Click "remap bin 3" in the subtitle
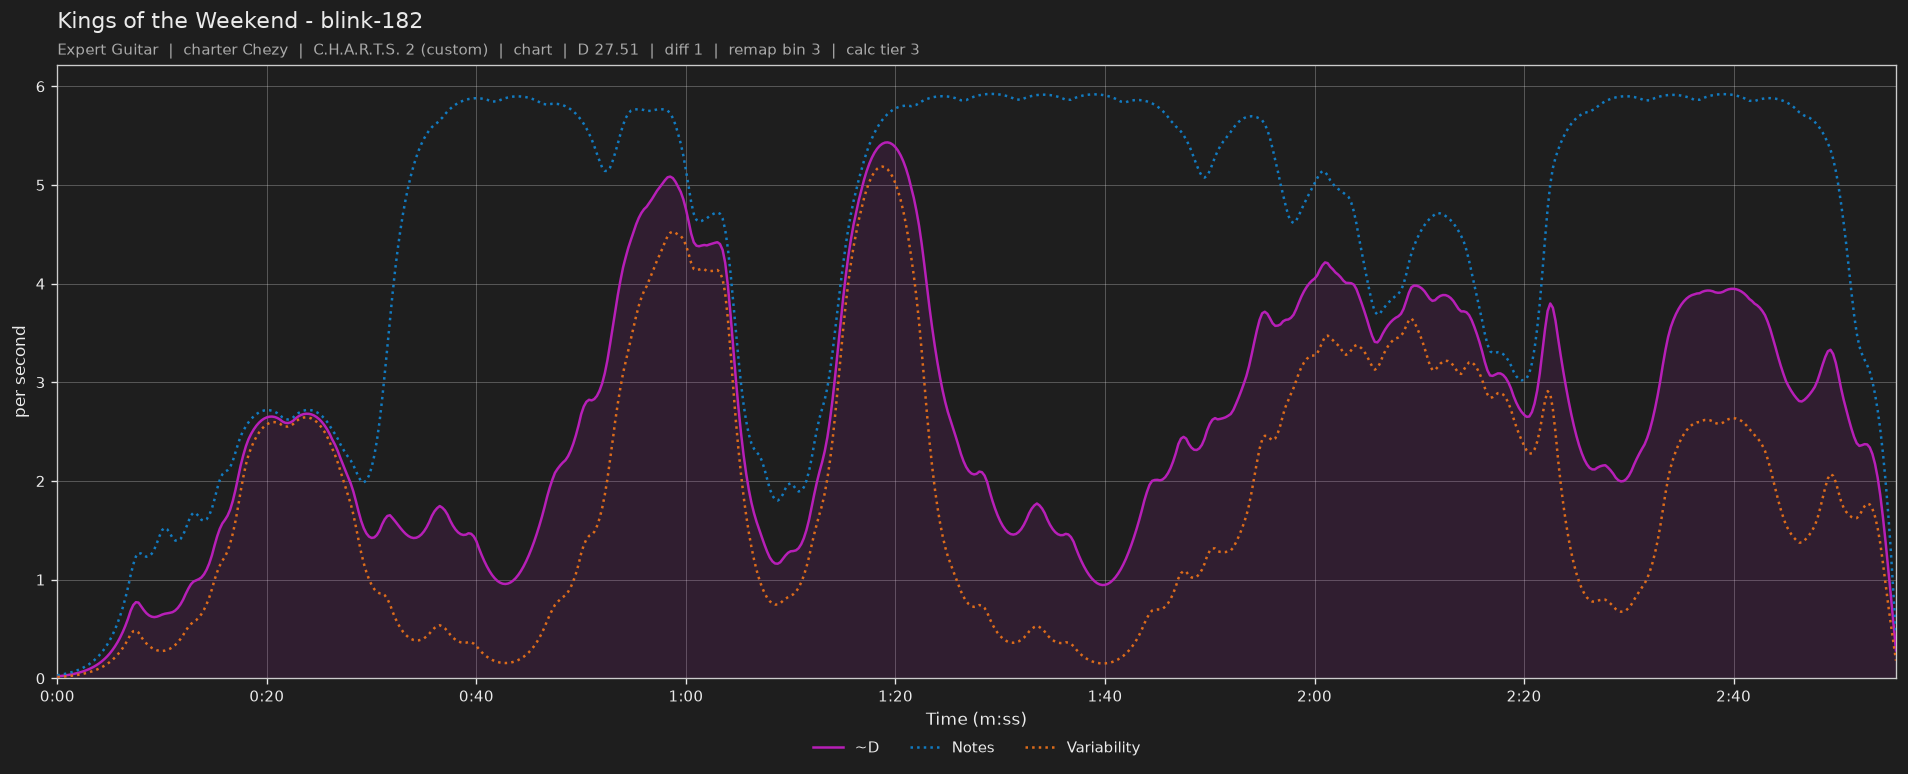This screenshot has height=774, width=1908. tap(774, 50)
